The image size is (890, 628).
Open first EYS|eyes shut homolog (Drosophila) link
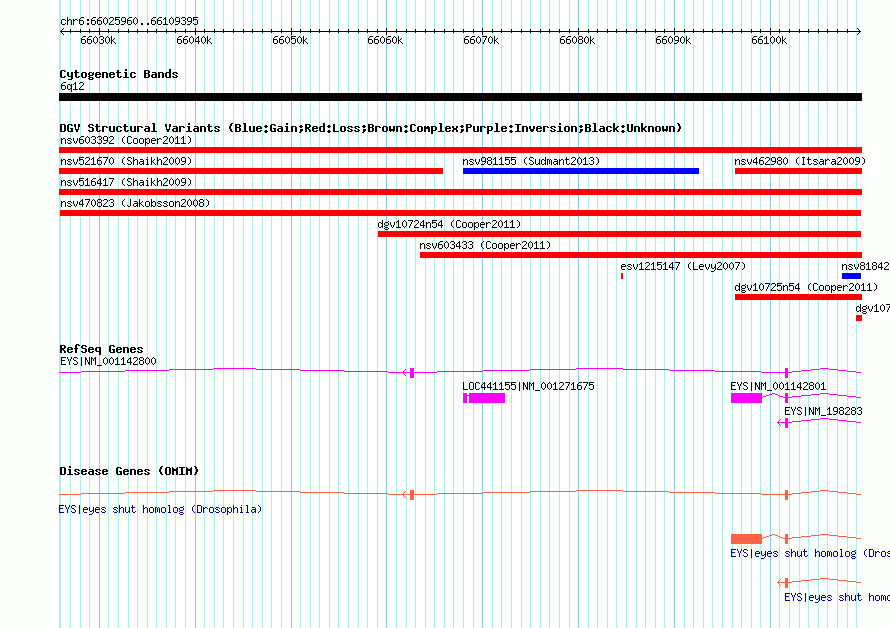(x=160, y=509)
